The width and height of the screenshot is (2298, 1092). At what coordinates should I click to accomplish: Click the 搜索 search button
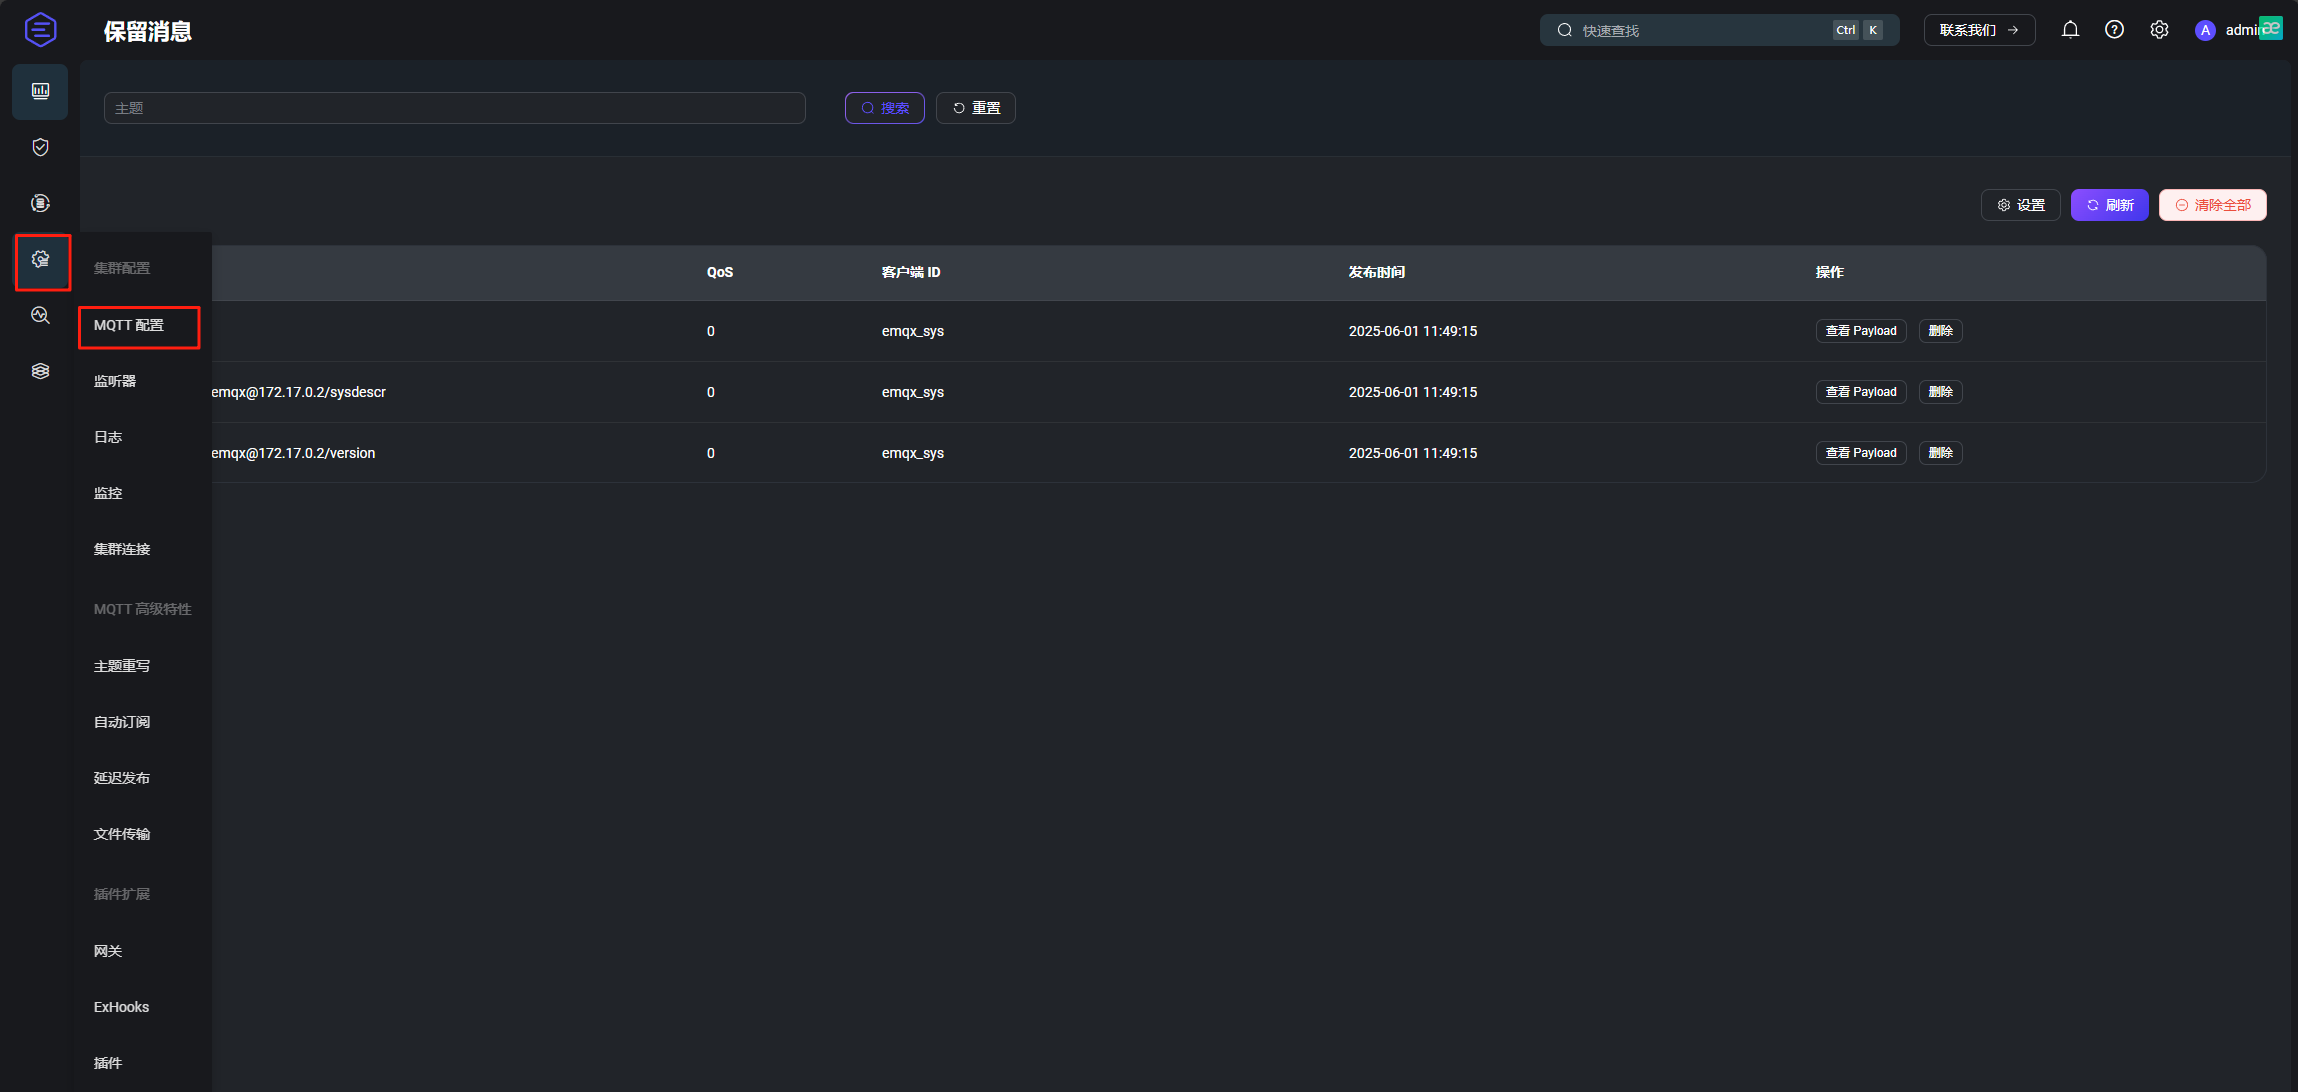coord(884,108)
